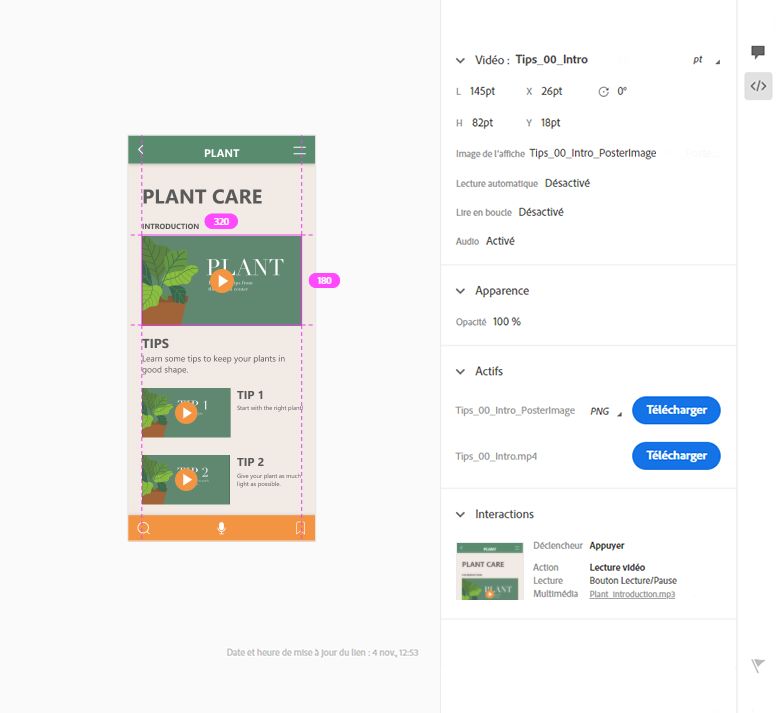The width and height of the screenshot is (776, 713).
Task: Select the 'Learn some tips' description text
Action: tap(214, 364)
